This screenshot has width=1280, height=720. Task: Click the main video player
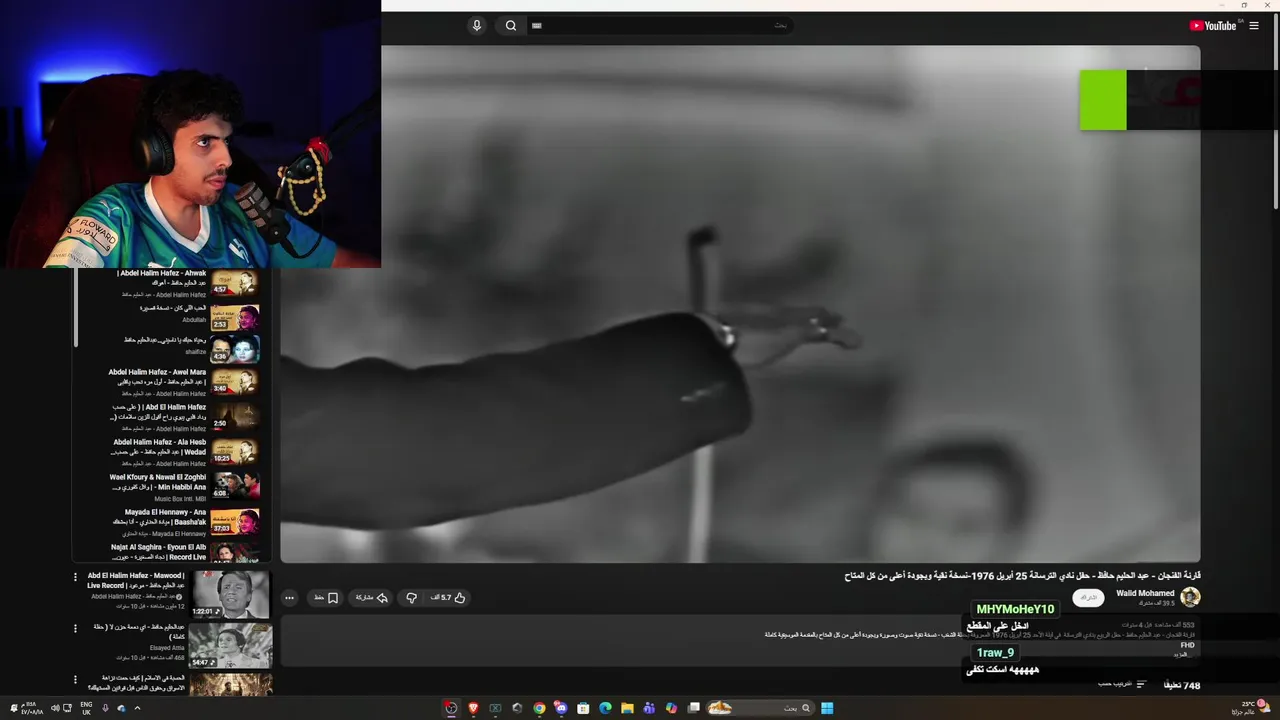740,304
